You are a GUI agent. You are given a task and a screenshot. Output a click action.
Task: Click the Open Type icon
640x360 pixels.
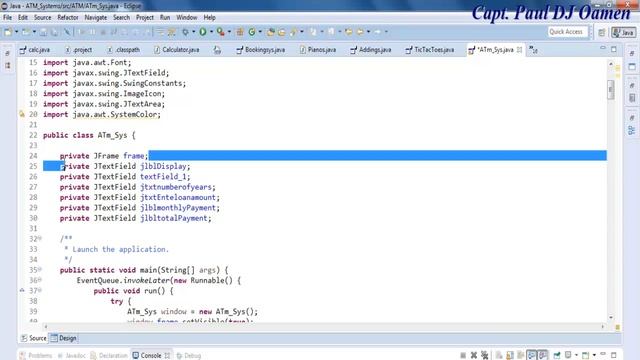tap(270, 32)
